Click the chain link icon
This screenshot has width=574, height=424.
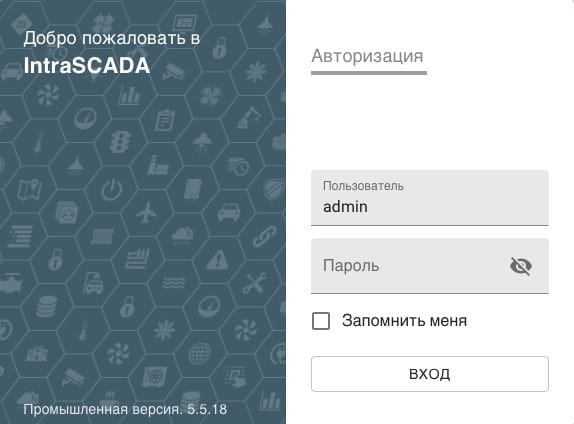[264, 236]
